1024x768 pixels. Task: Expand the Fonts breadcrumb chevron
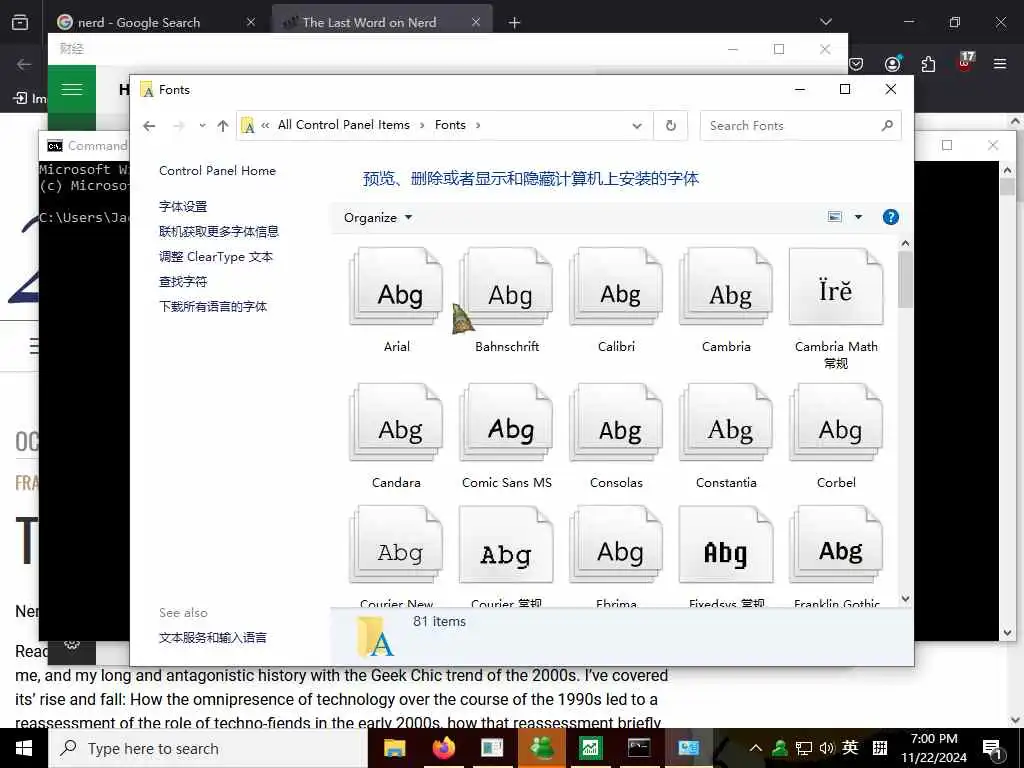(478, 125)
